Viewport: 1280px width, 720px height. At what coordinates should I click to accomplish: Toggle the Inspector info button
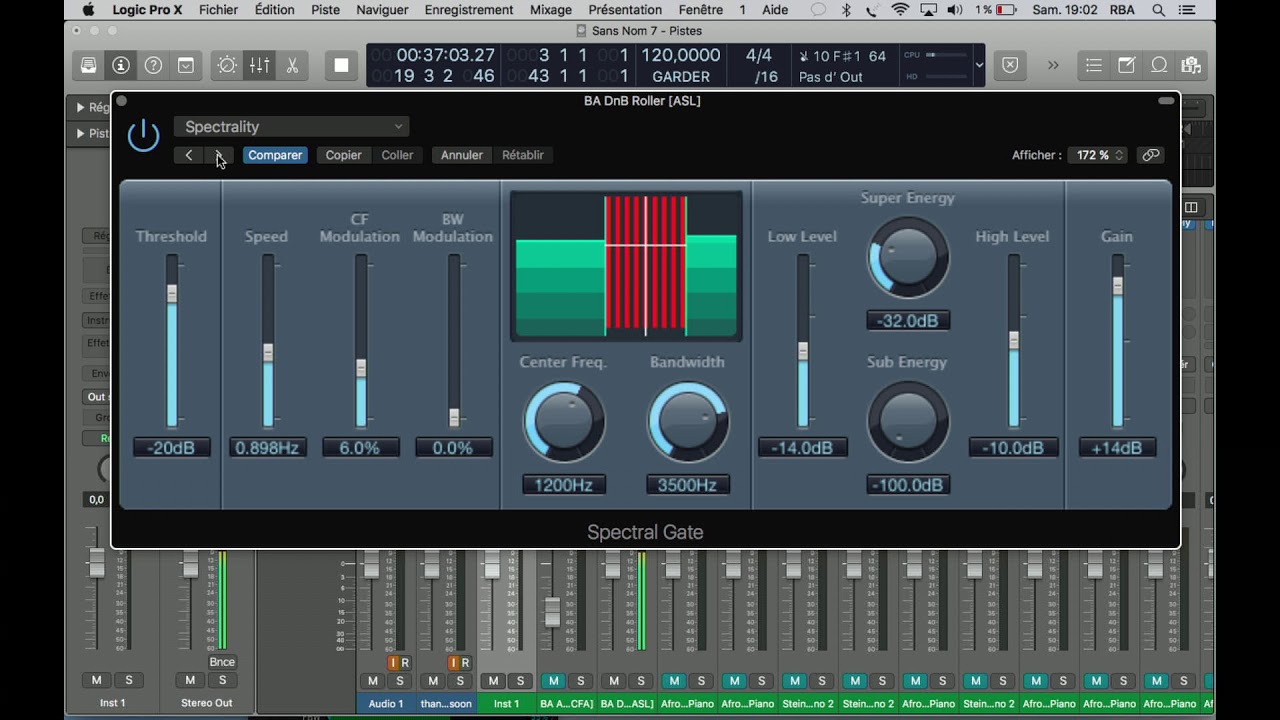point(121,65)
